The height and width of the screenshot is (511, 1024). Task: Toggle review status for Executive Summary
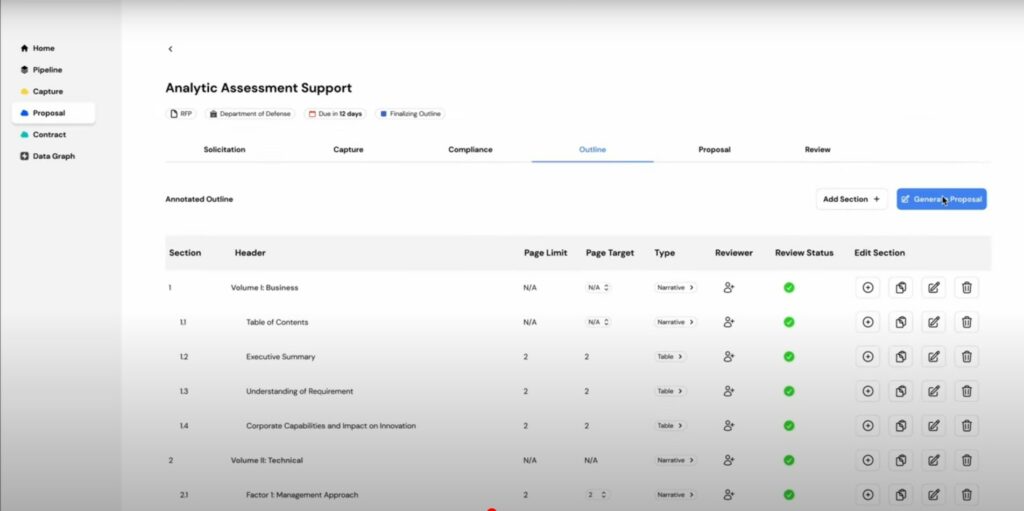(789, 357)
